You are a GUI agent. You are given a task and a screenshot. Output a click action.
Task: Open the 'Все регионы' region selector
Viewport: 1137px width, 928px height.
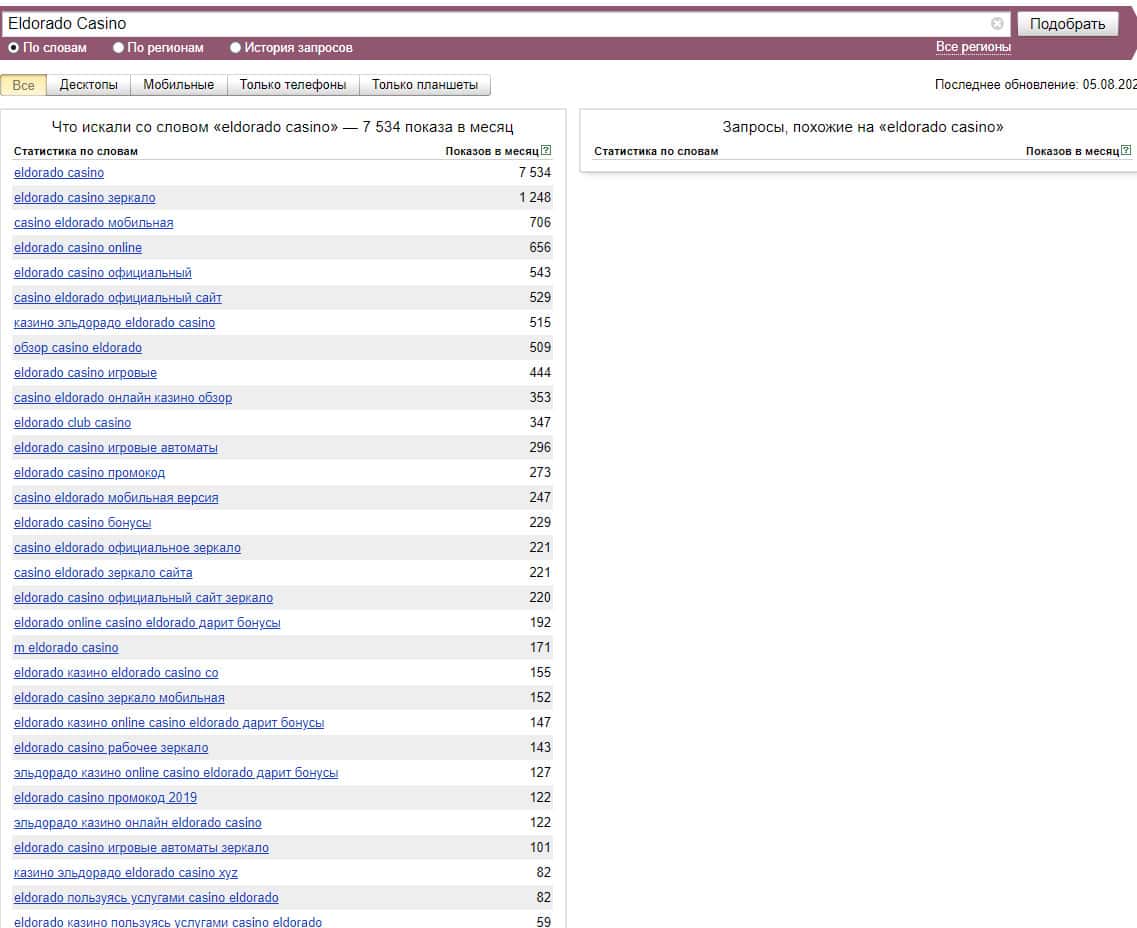[973, 47]
